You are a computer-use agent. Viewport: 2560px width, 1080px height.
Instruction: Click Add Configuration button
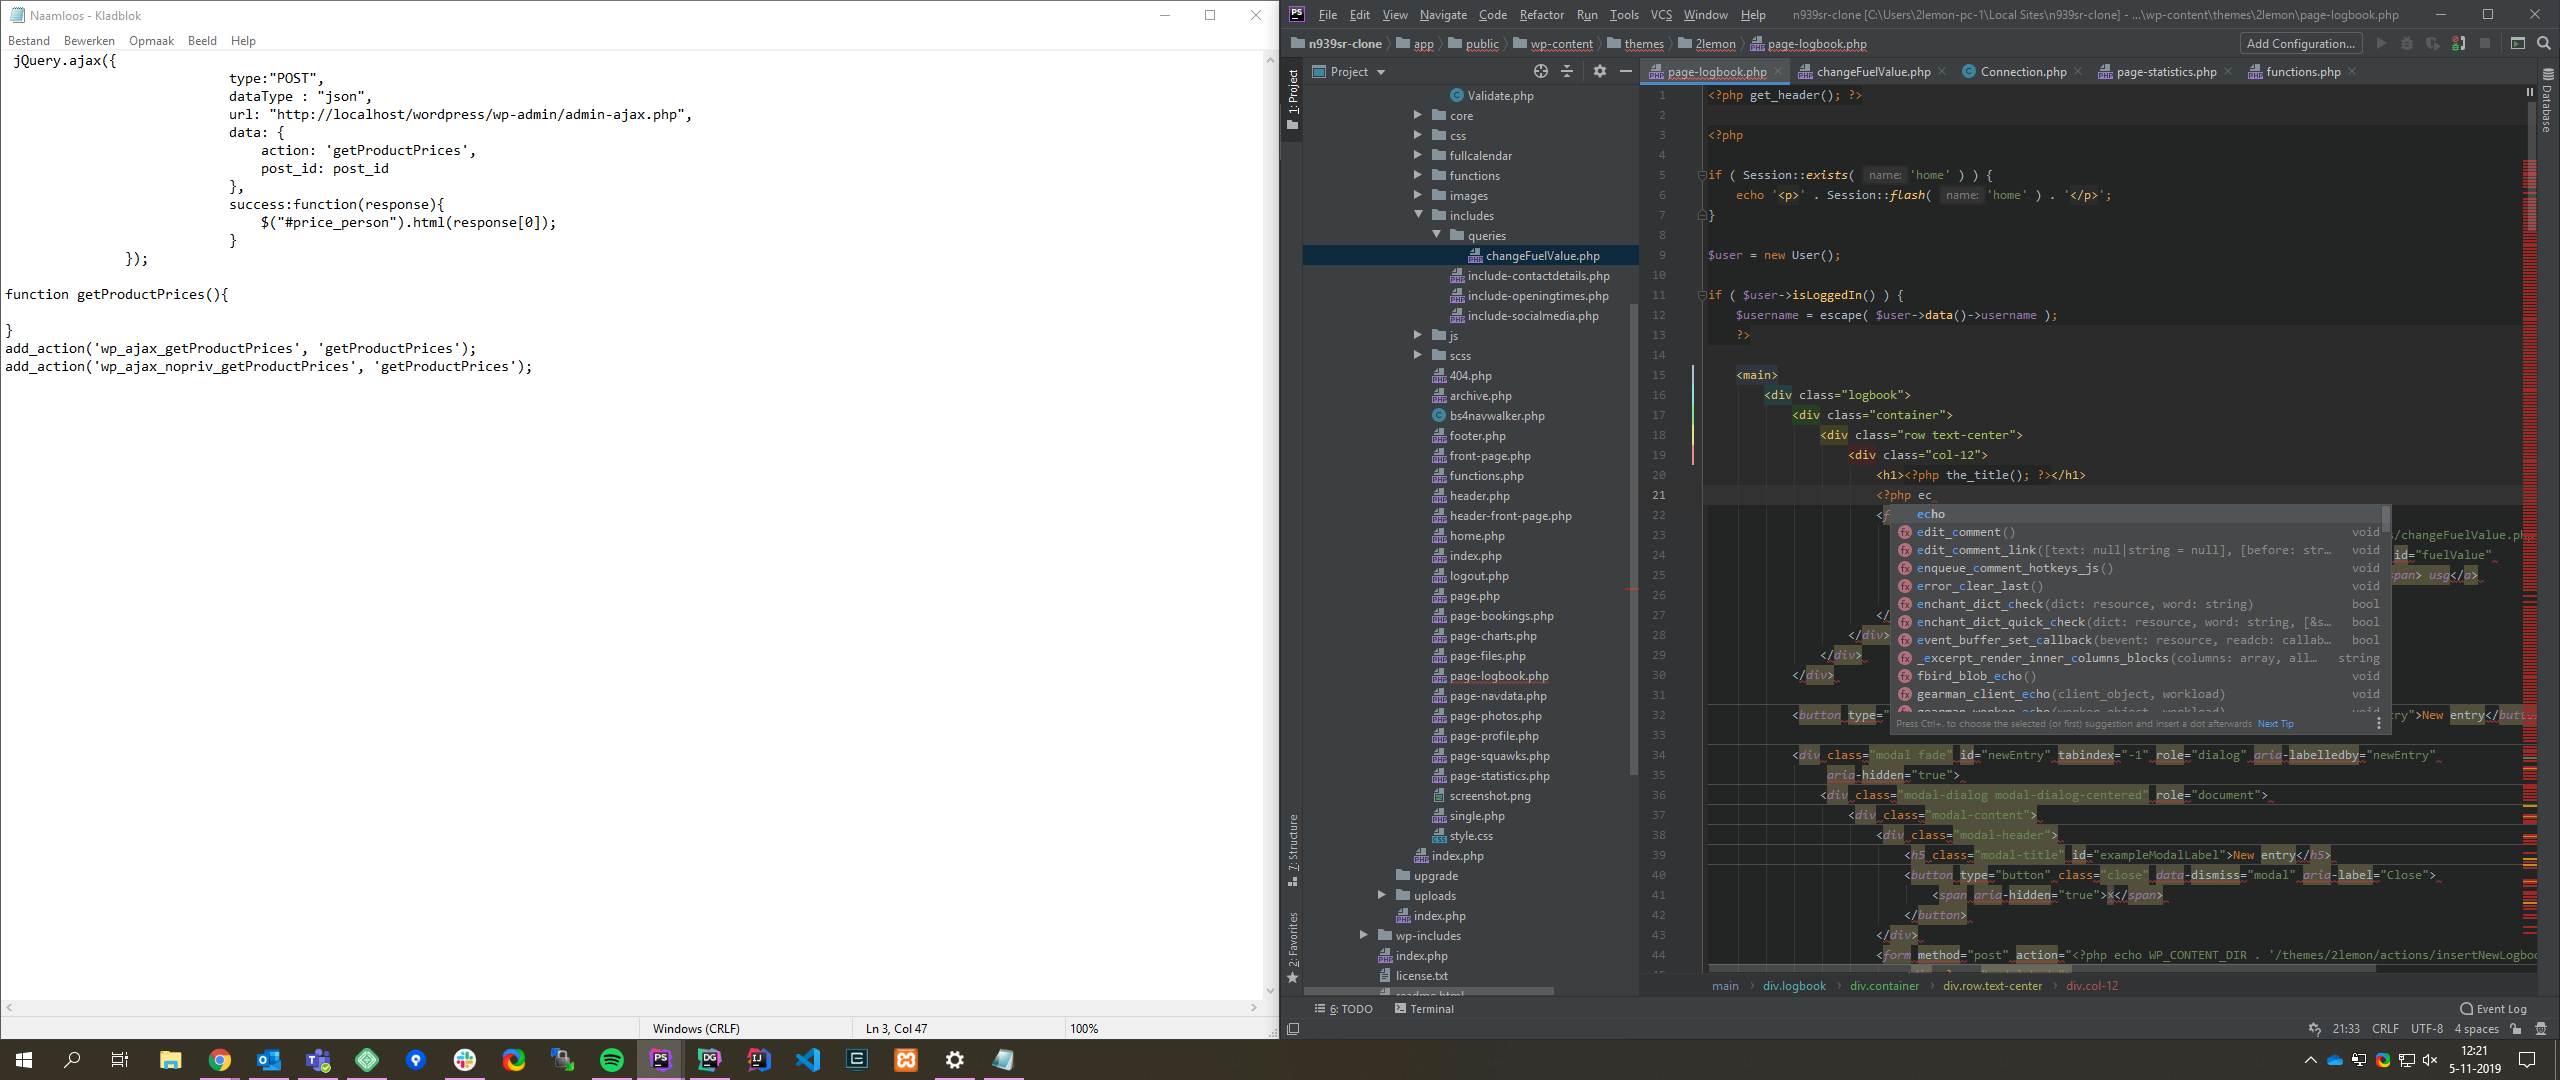click(2300, 43)
